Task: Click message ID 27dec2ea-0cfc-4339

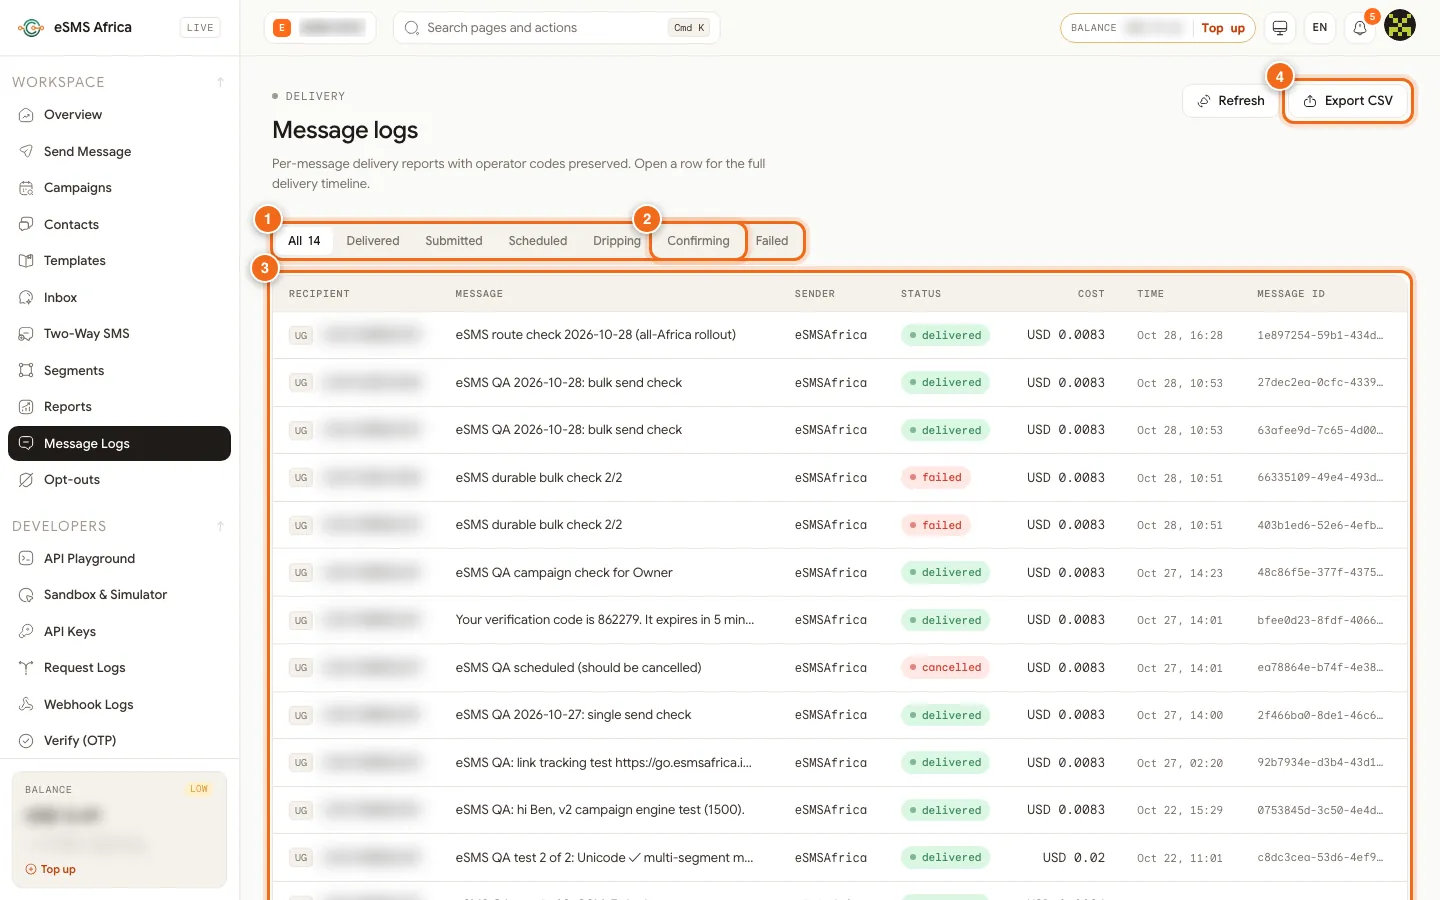Action: pos(1320,383)
